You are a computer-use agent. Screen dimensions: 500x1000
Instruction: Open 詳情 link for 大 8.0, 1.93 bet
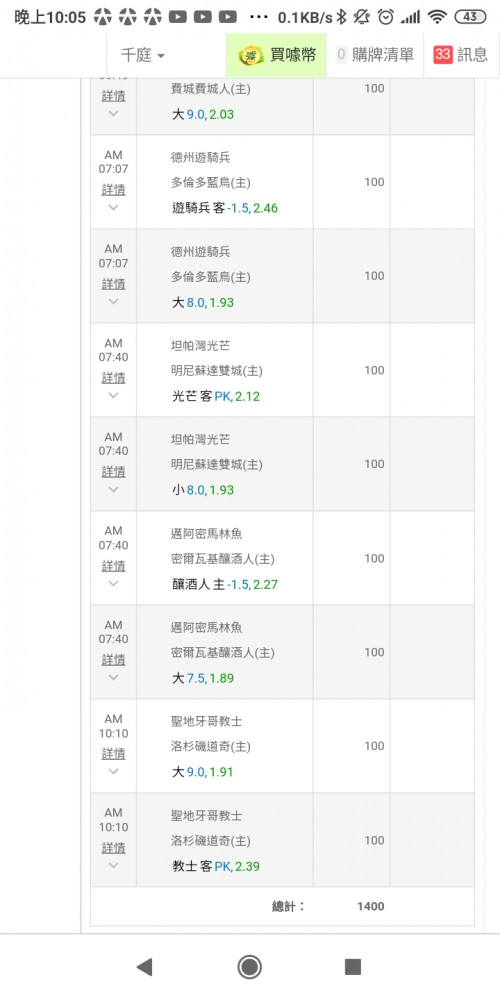114,284
